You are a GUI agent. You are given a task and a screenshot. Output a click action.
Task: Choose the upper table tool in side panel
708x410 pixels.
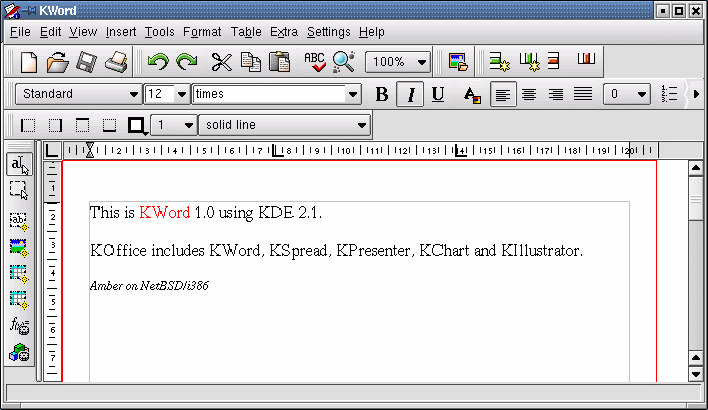pyautogui.click(x=19, y=274)
